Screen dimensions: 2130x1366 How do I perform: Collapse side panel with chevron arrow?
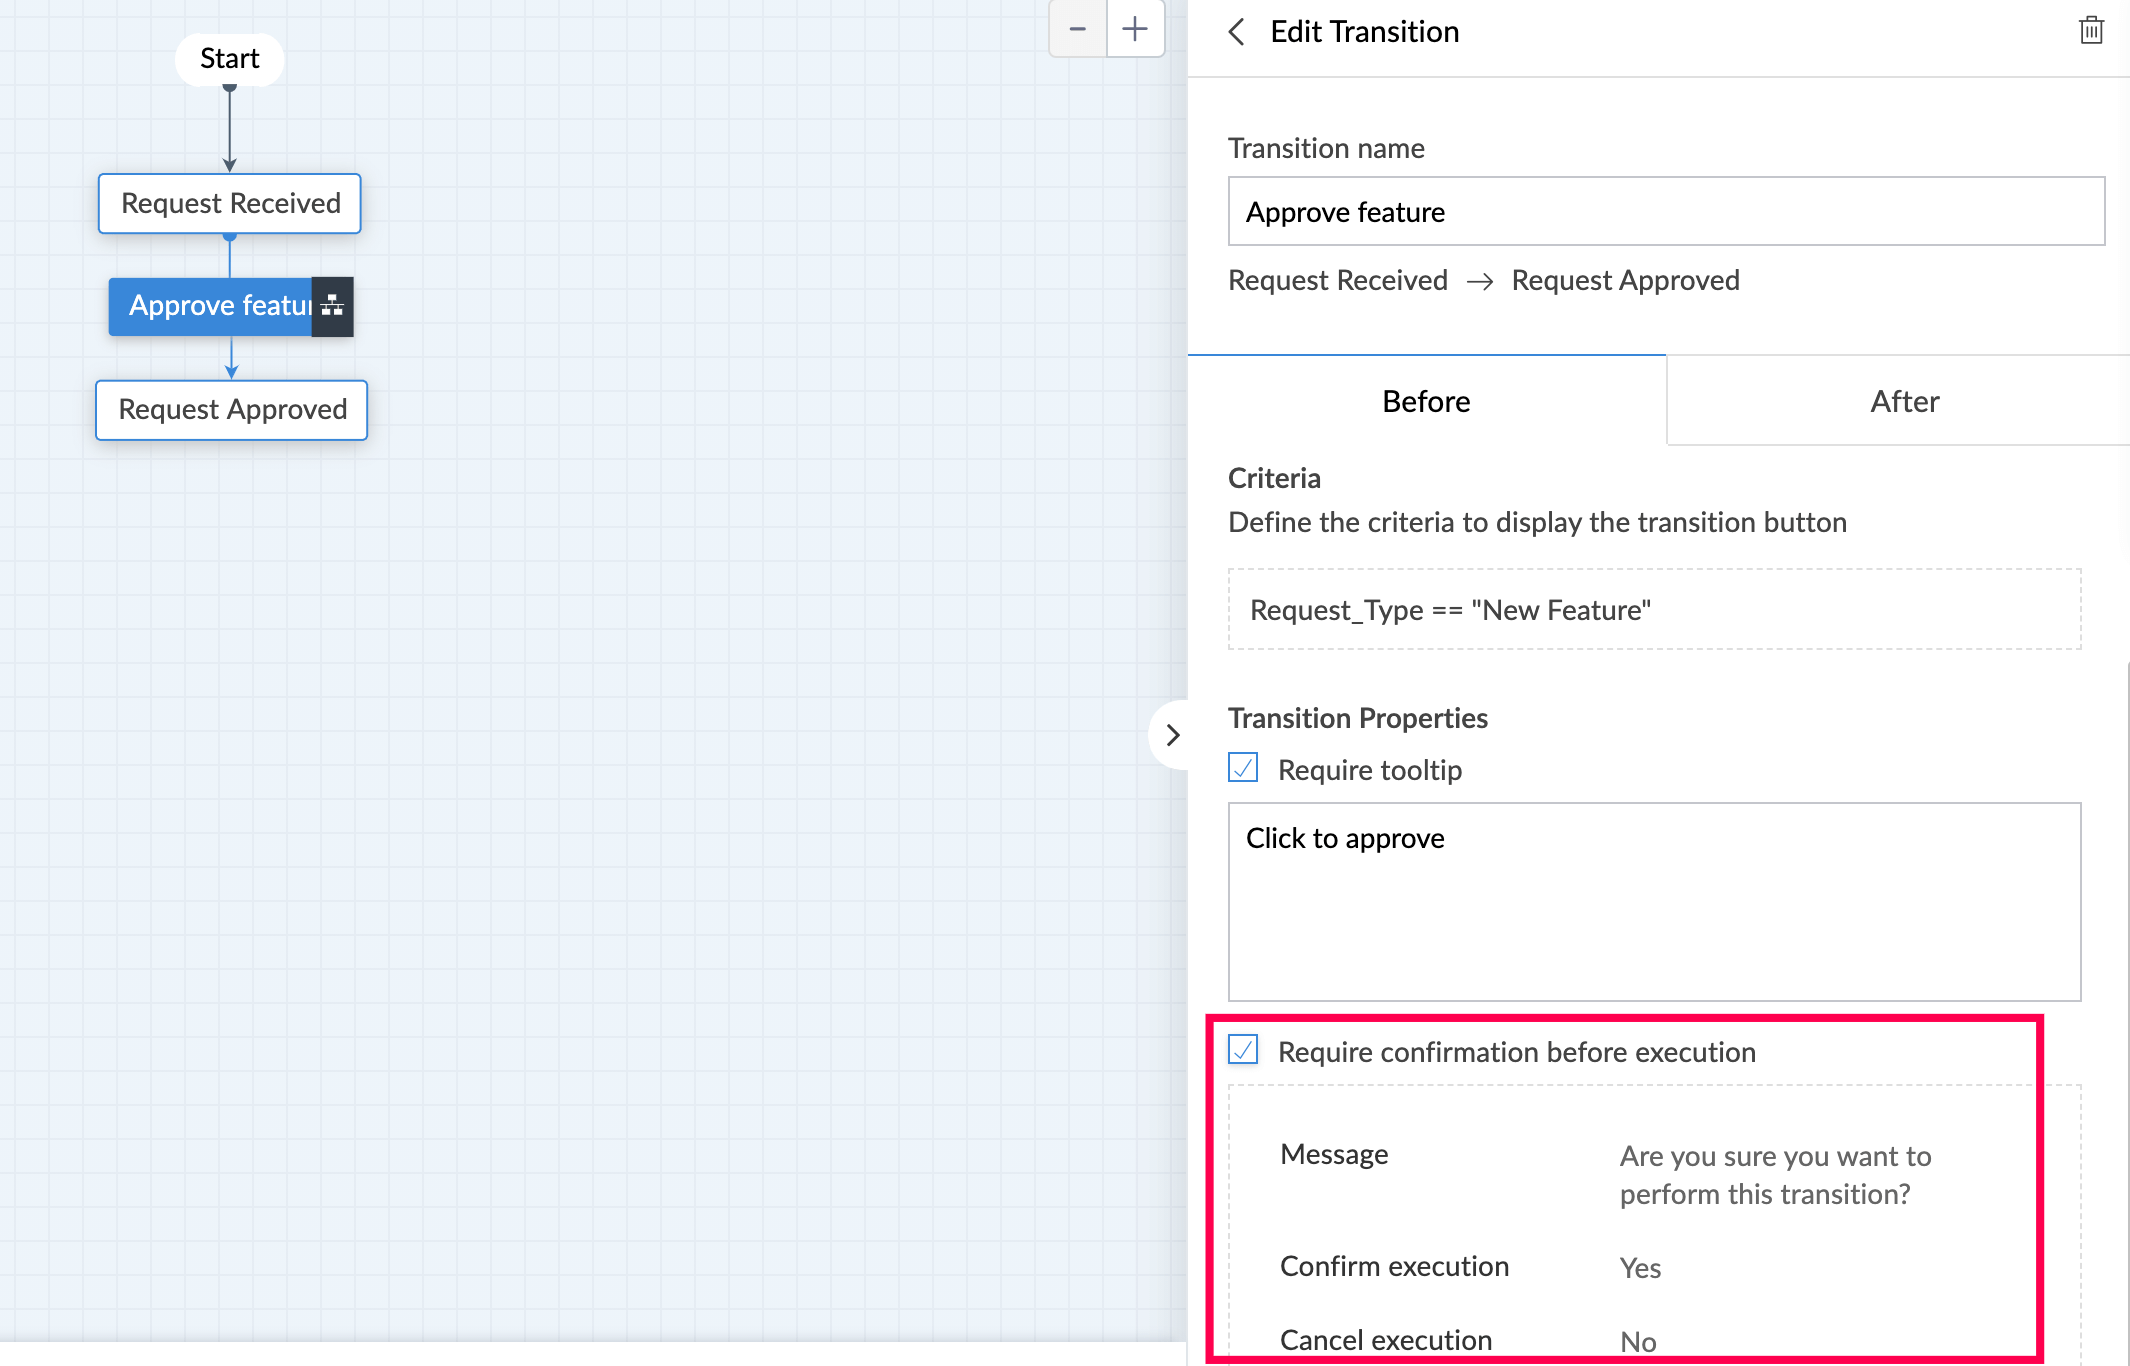click(1173, 736)
